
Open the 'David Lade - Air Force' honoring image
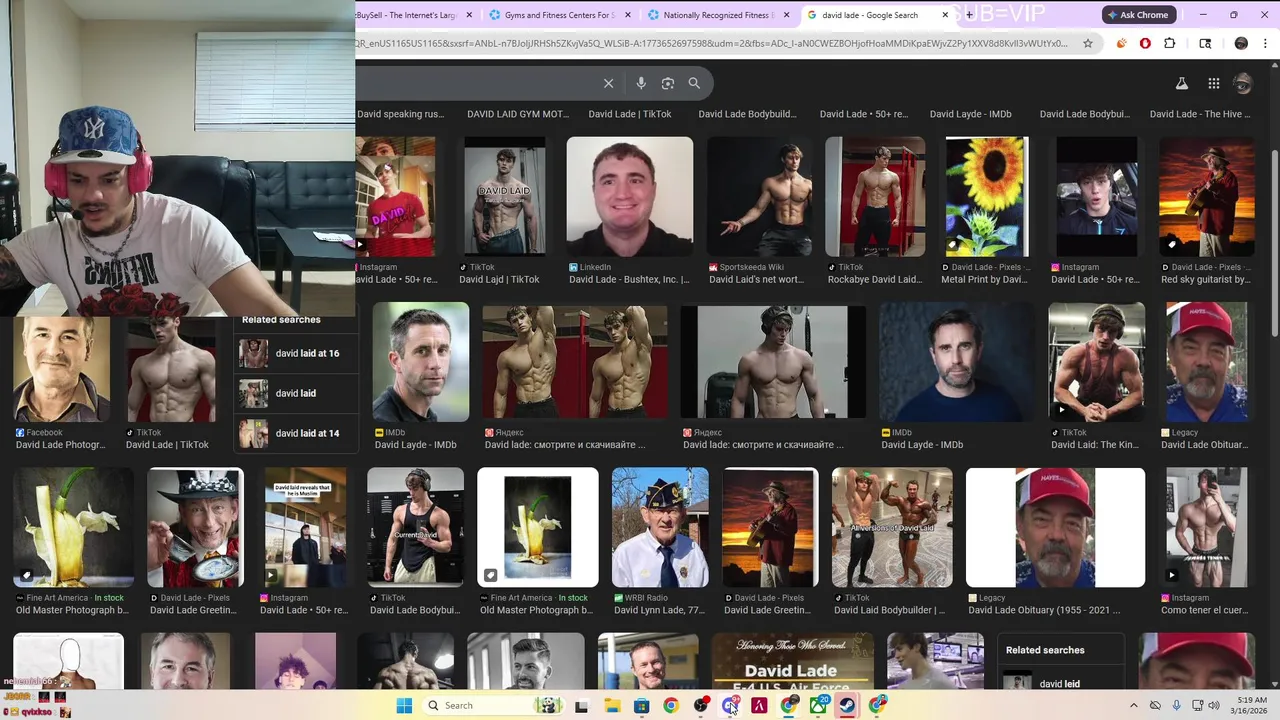coord(791,661)
